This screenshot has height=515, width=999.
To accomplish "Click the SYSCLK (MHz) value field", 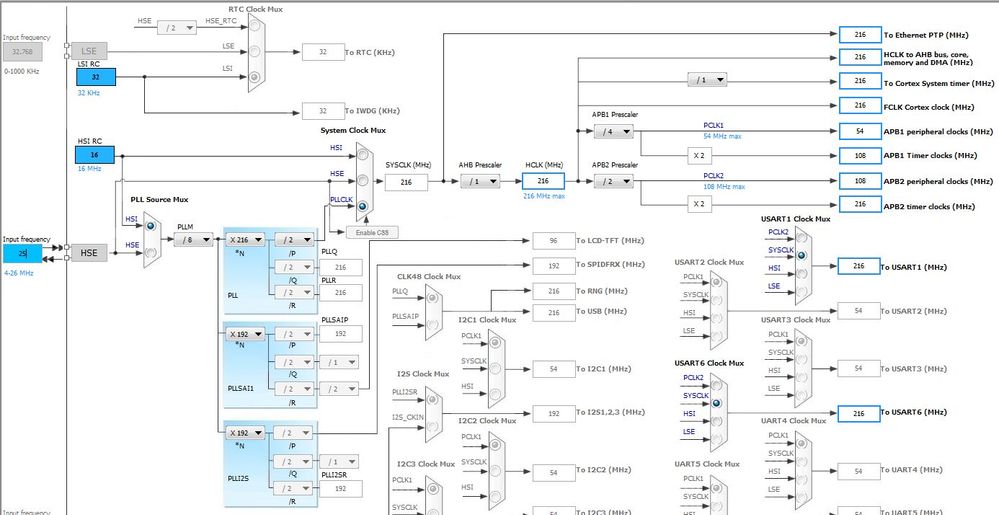I will 406,182.
